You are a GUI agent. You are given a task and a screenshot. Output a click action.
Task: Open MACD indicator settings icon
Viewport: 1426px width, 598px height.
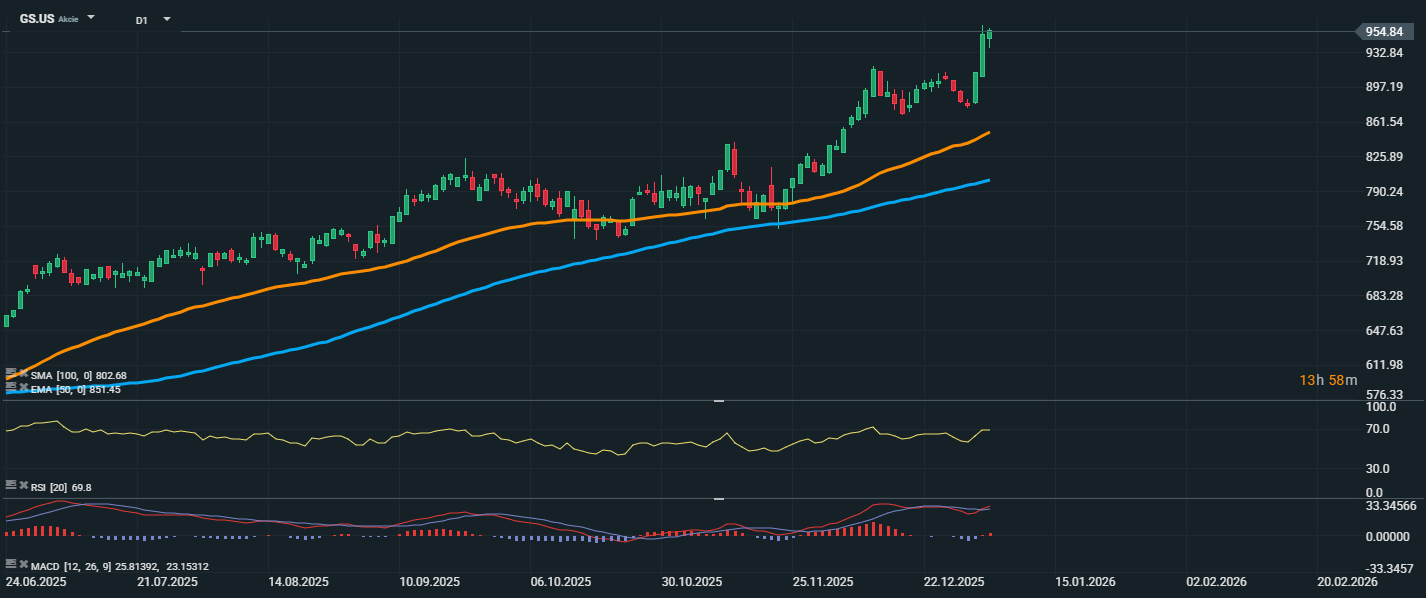pos(11,565)
